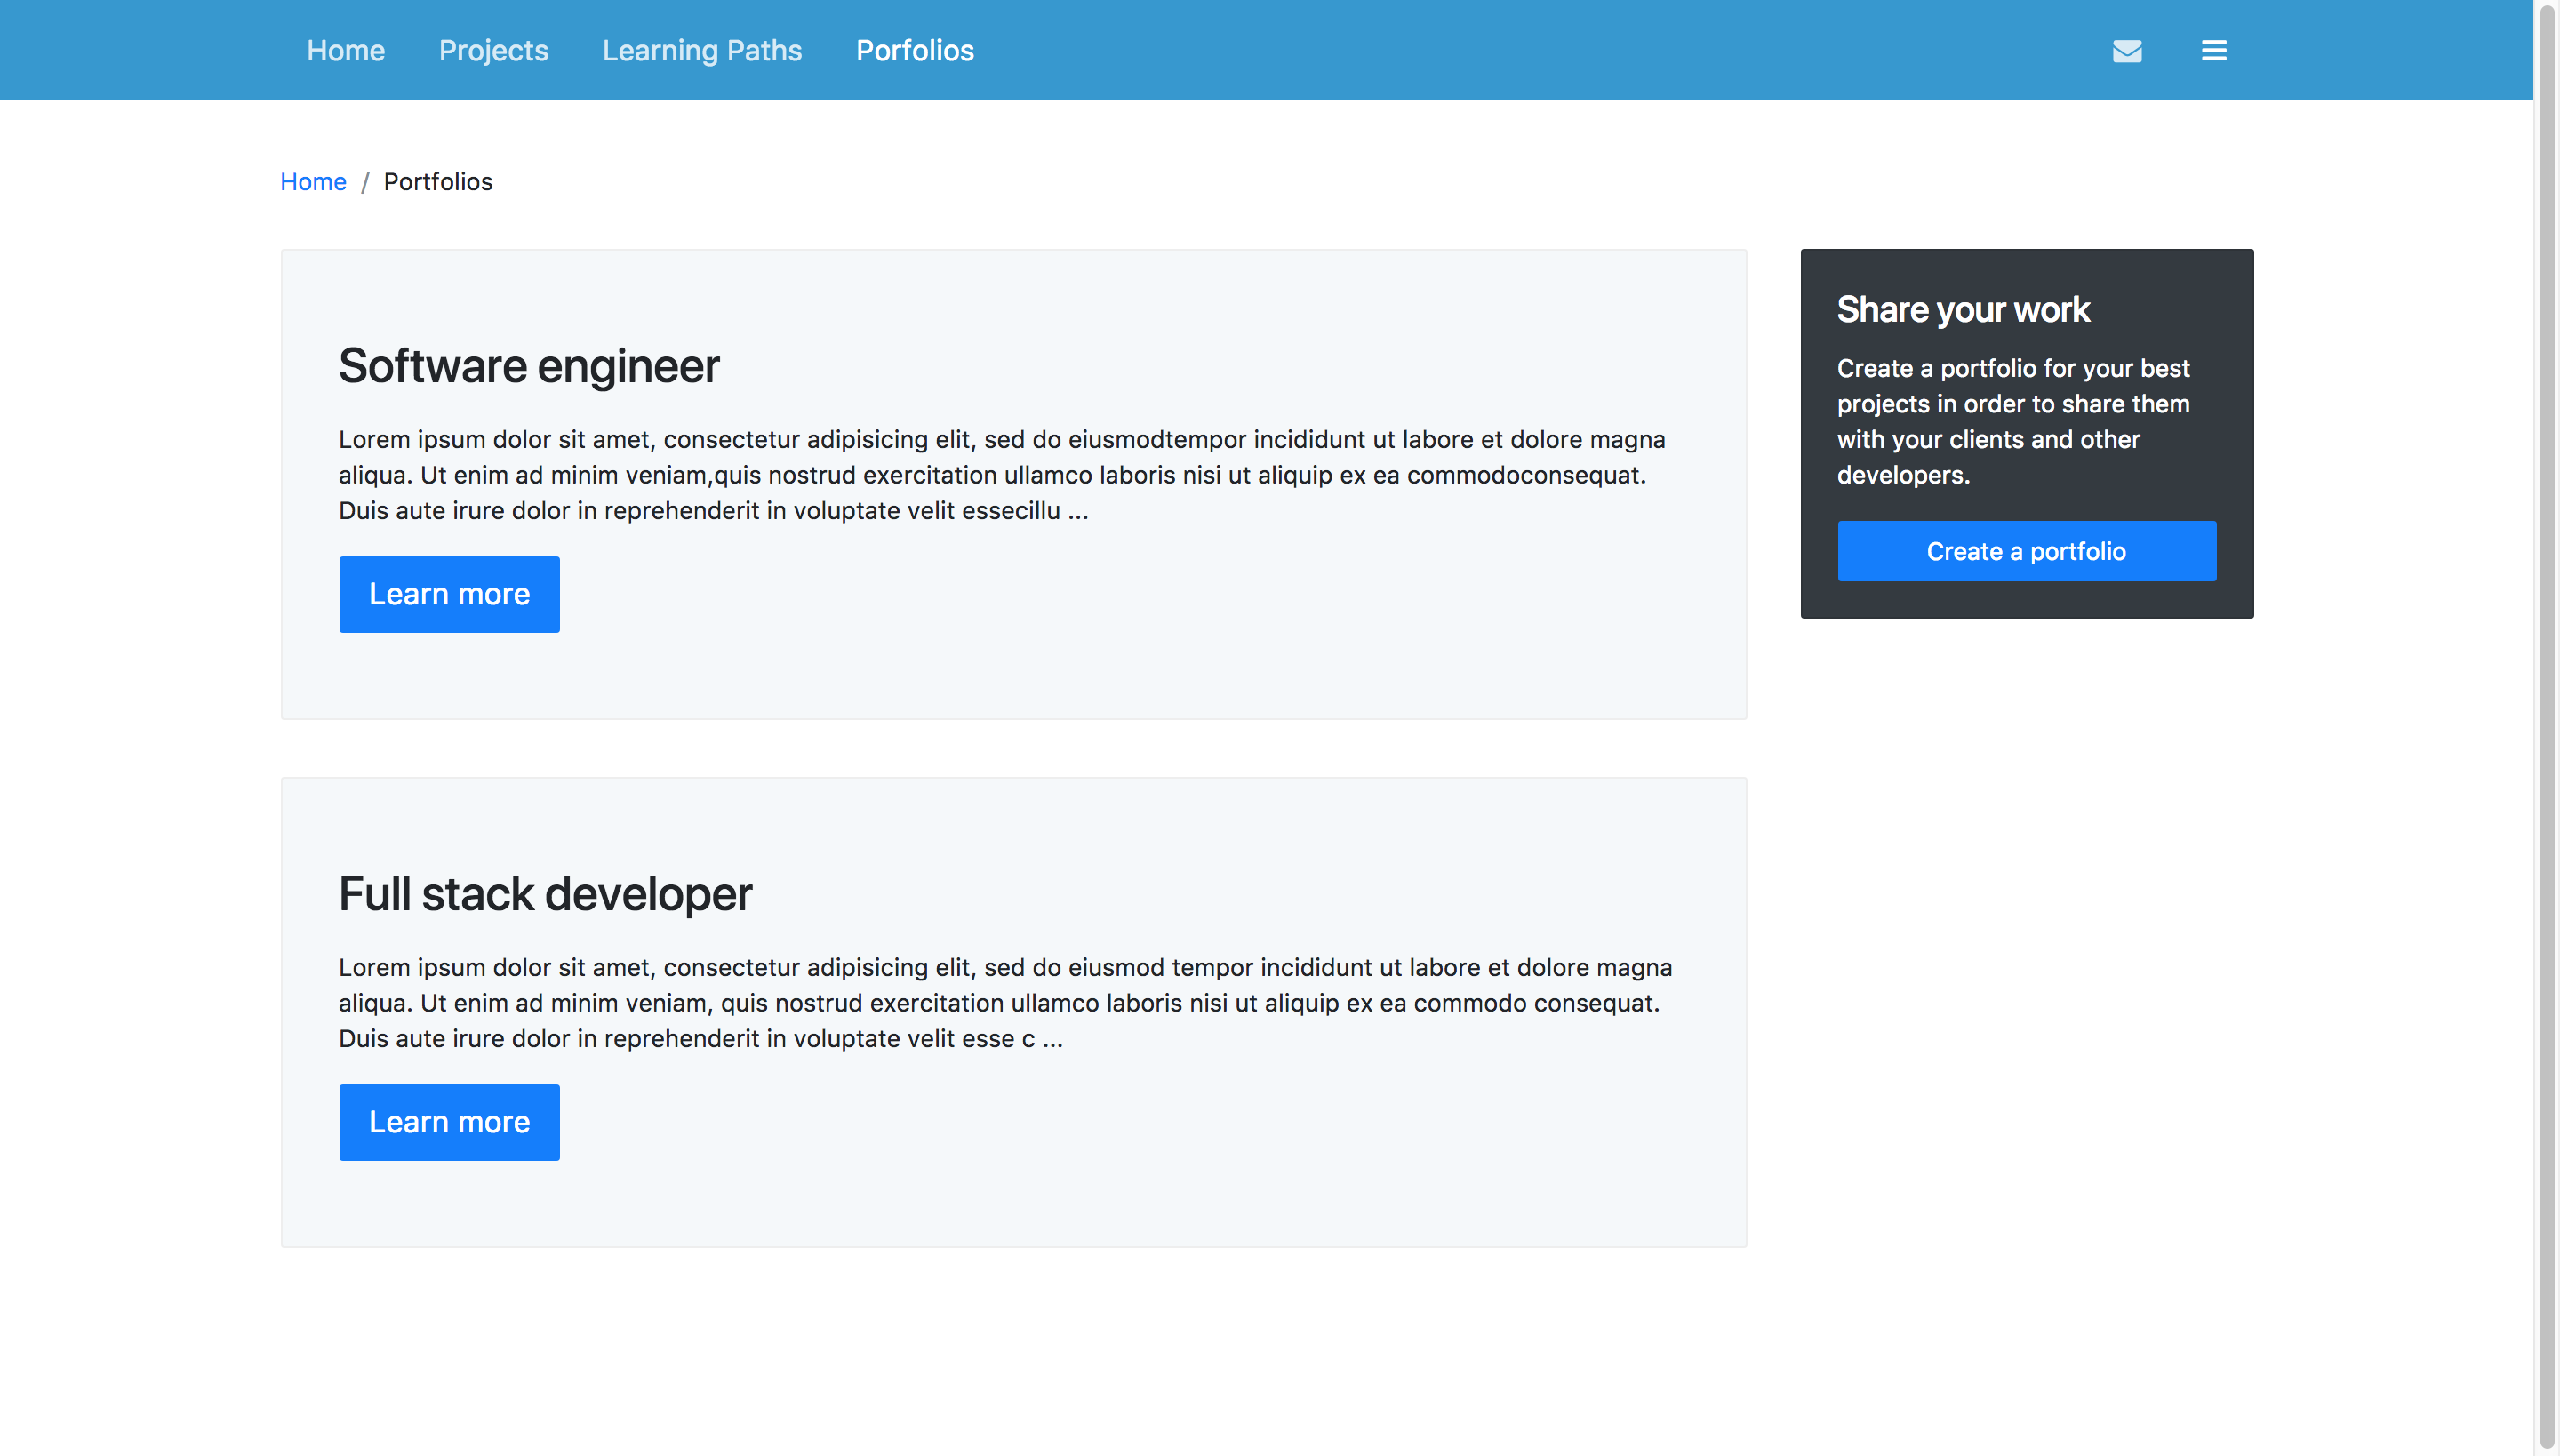The width and height of the screenshot is (2560, 1456).
Task: Click the Share your work description text
Action: (2012, 421)
